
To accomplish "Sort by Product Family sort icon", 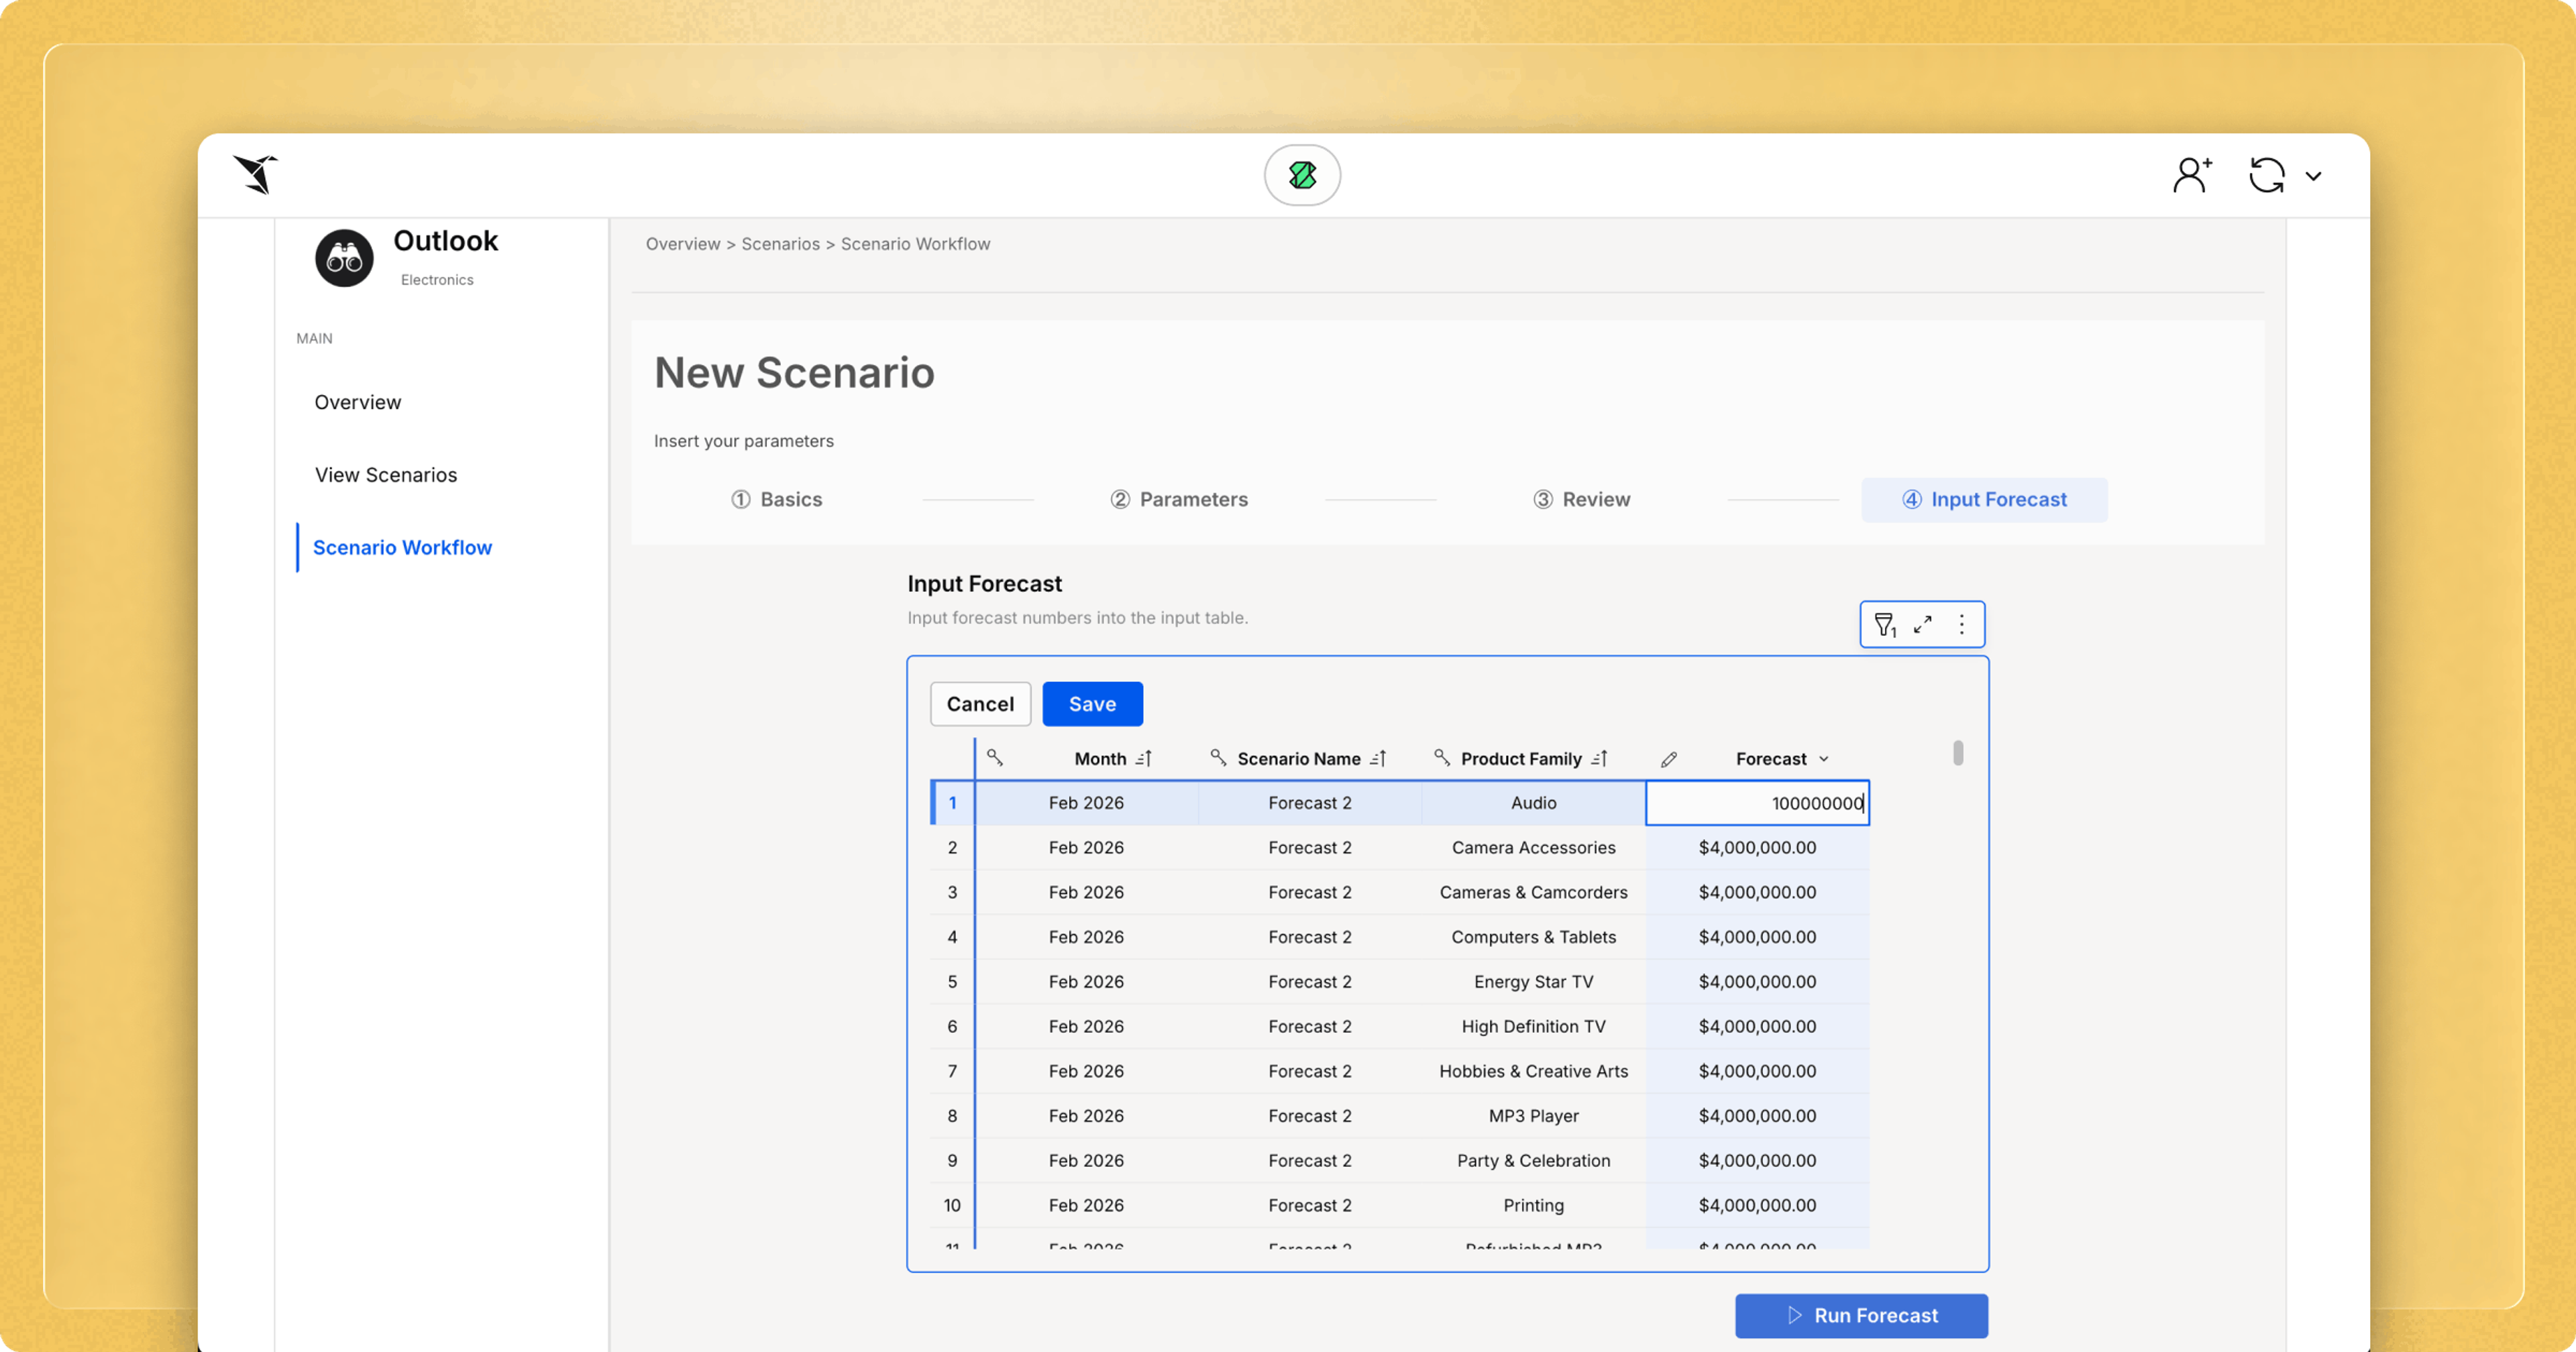I will point(1599,759).
